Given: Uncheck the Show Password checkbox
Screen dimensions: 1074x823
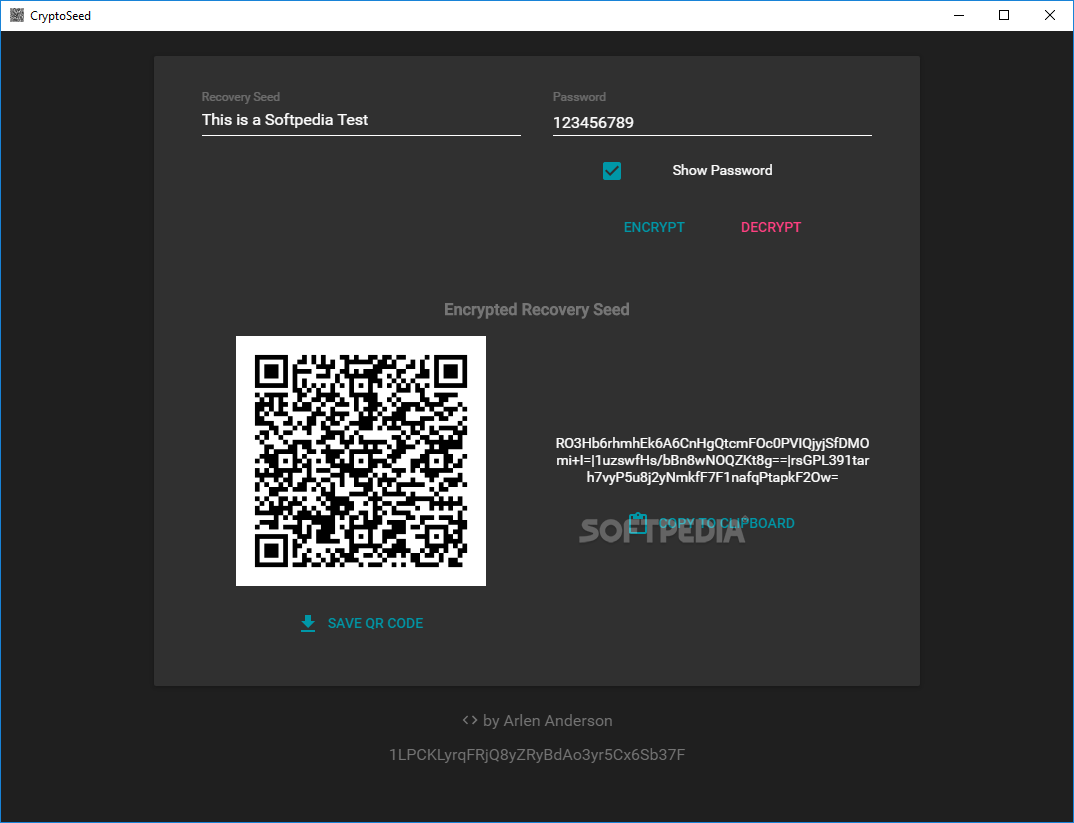Looking at the screenshot, I should [612, 170].
